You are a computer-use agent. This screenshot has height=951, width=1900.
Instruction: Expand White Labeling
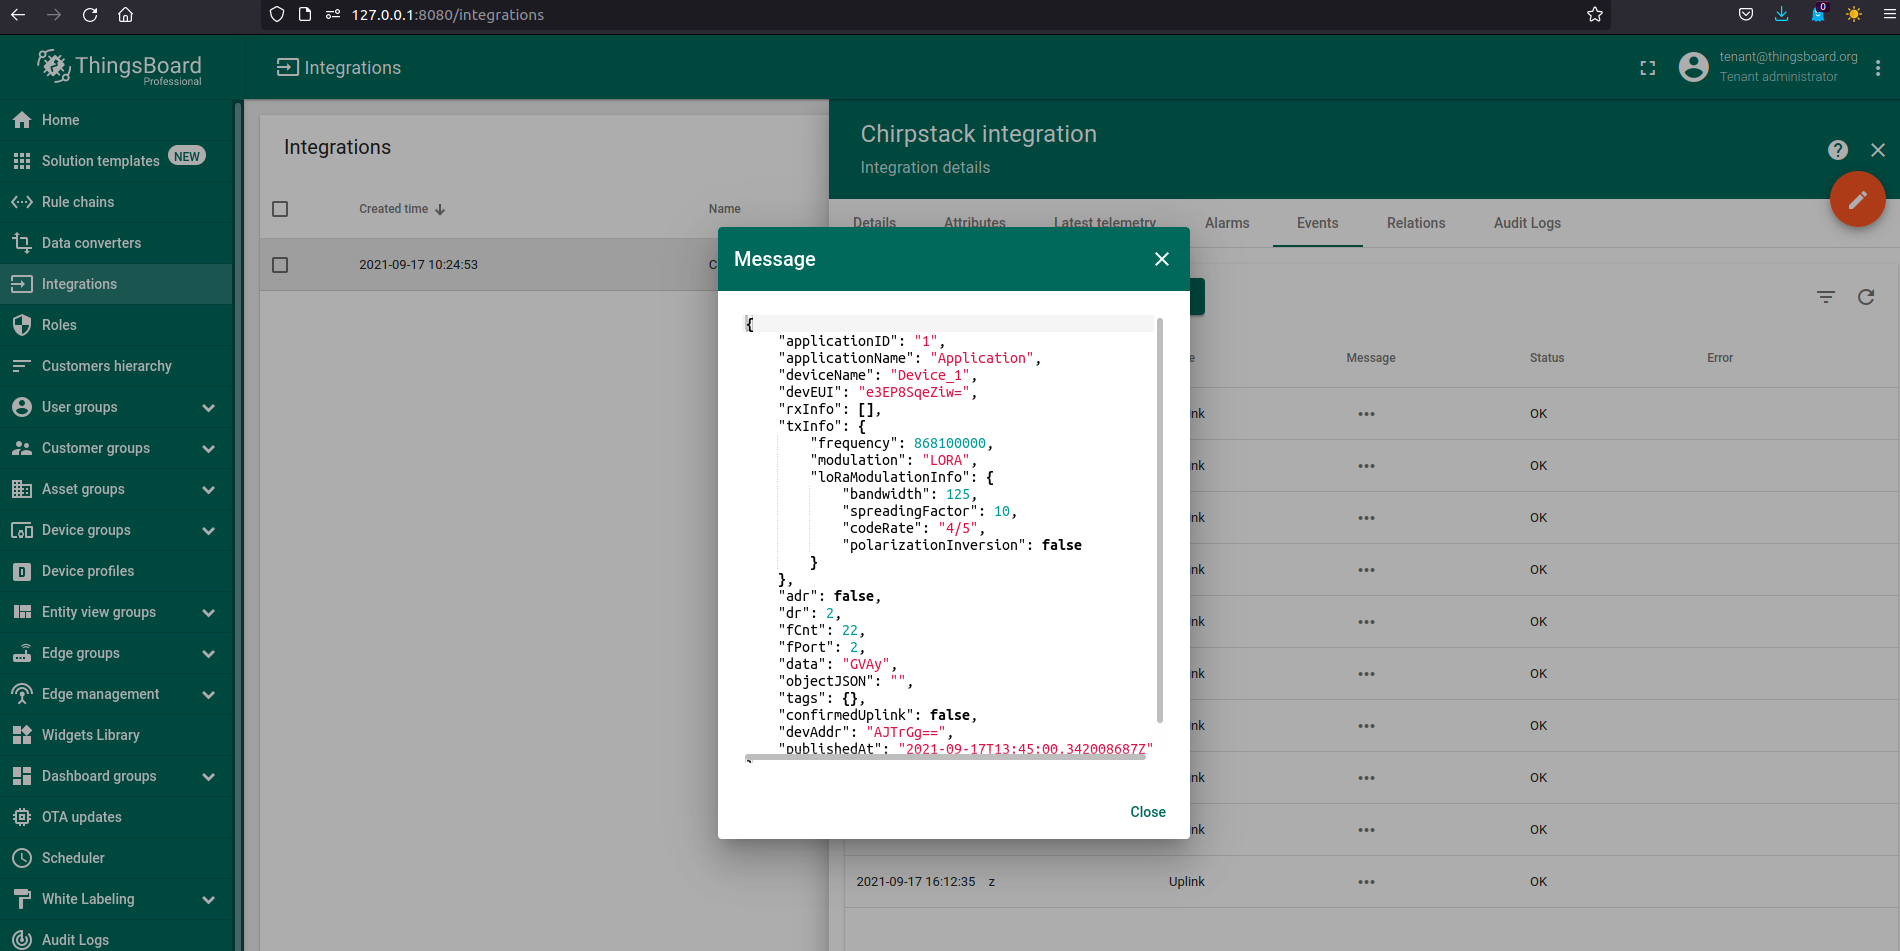click(208, 899)
